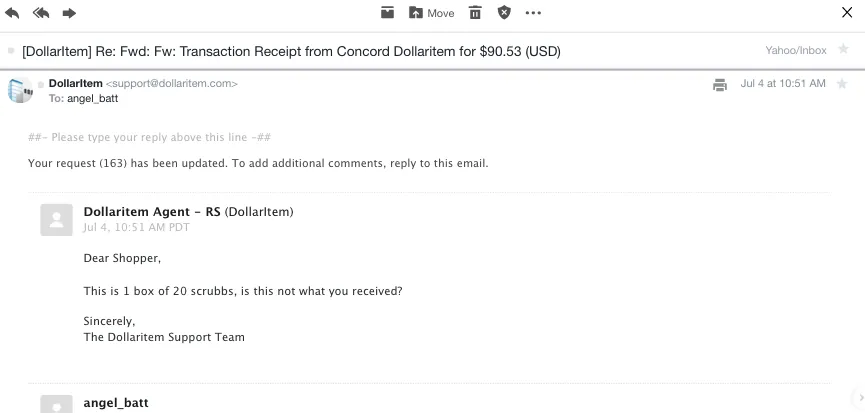Click the support@dollaritem.com address
The width and height of the screenshot is (865, 413).
point(171,84)
